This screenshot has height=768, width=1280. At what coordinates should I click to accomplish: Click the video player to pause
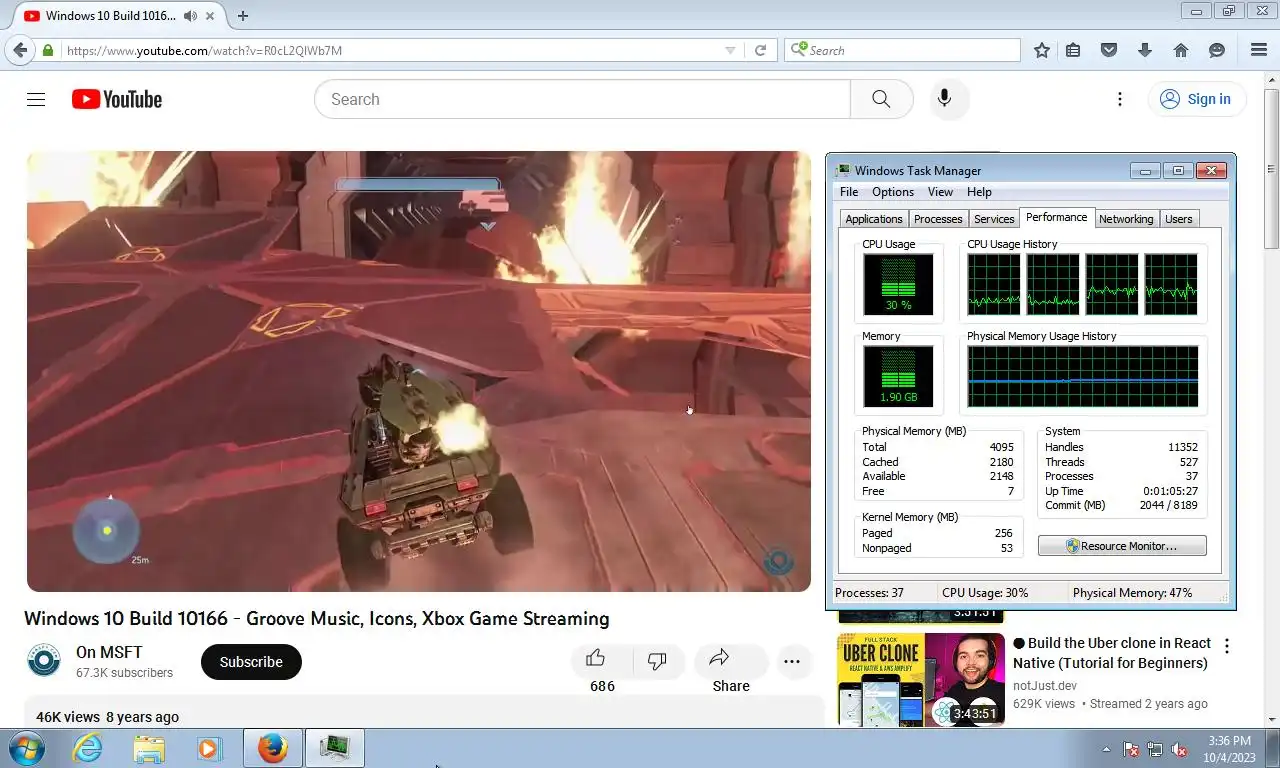[419, 371]
